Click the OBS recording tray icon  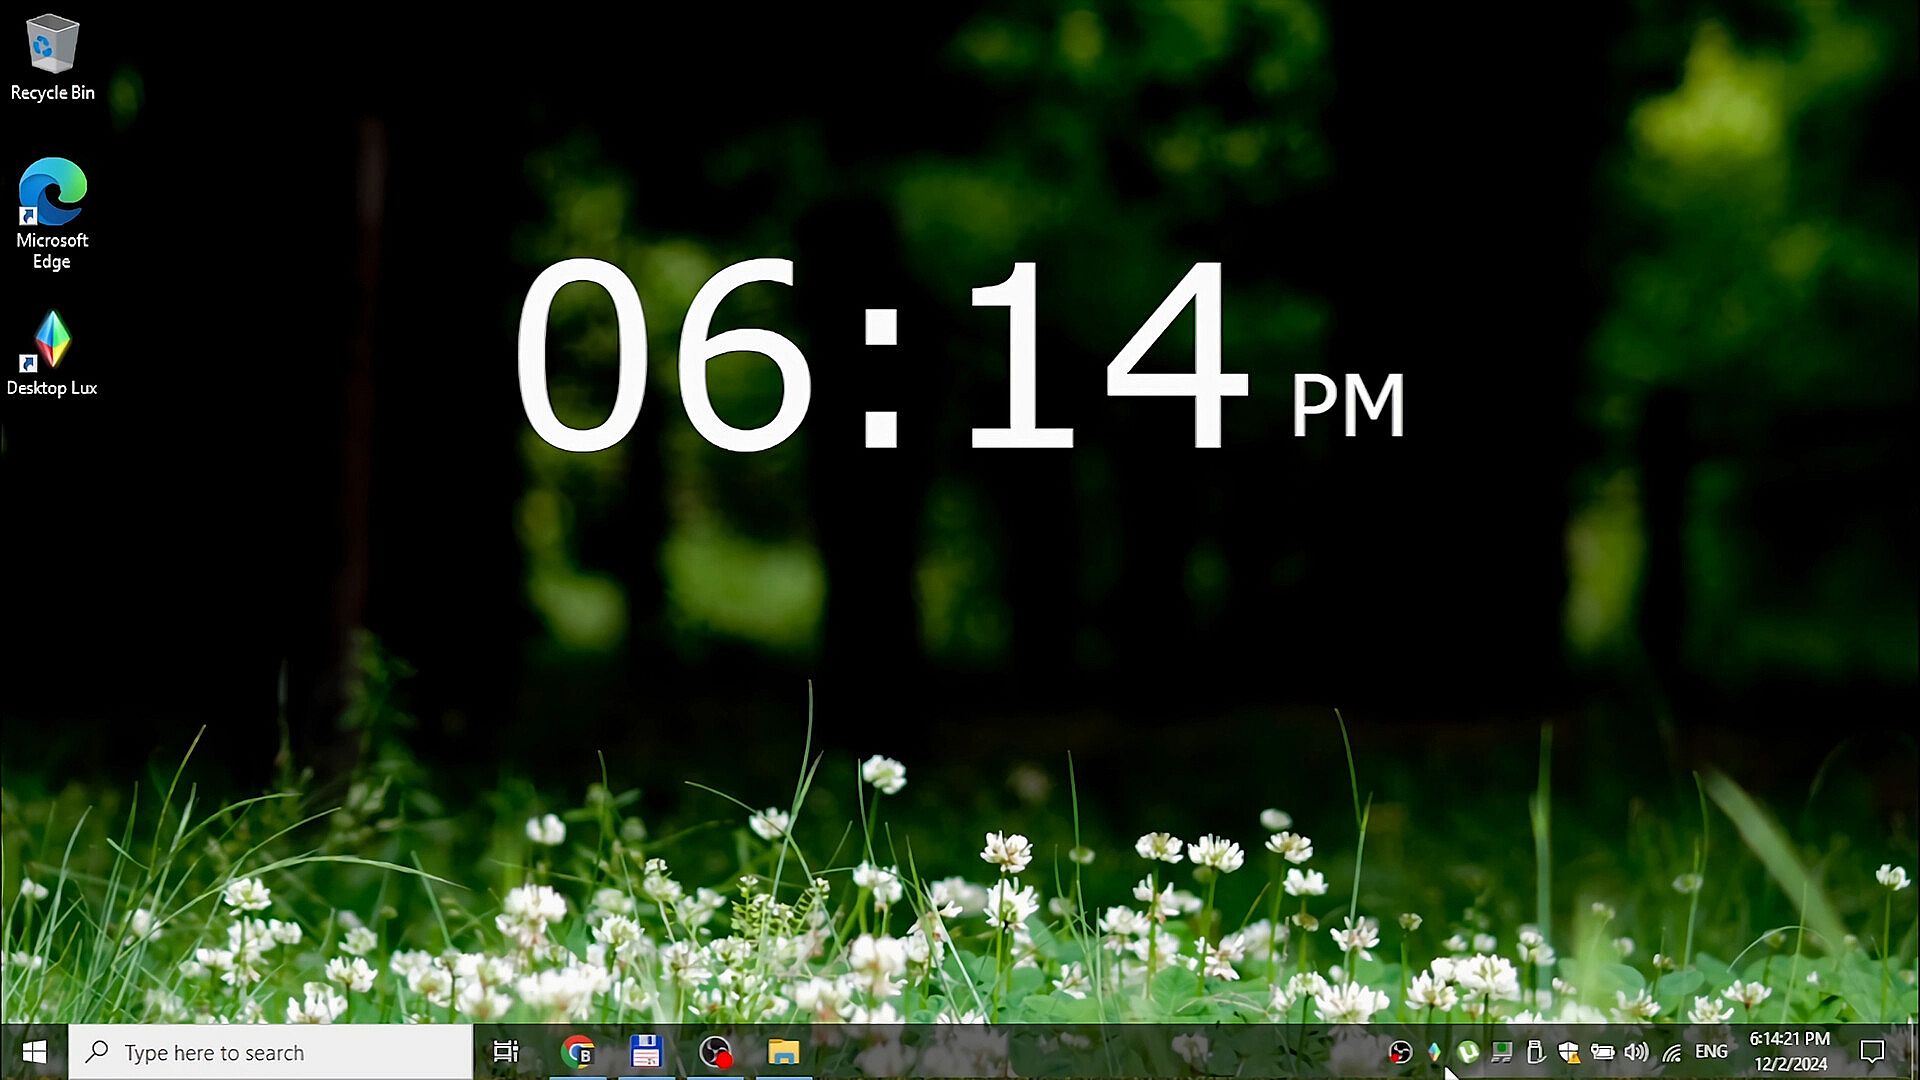[1400, 1052]
